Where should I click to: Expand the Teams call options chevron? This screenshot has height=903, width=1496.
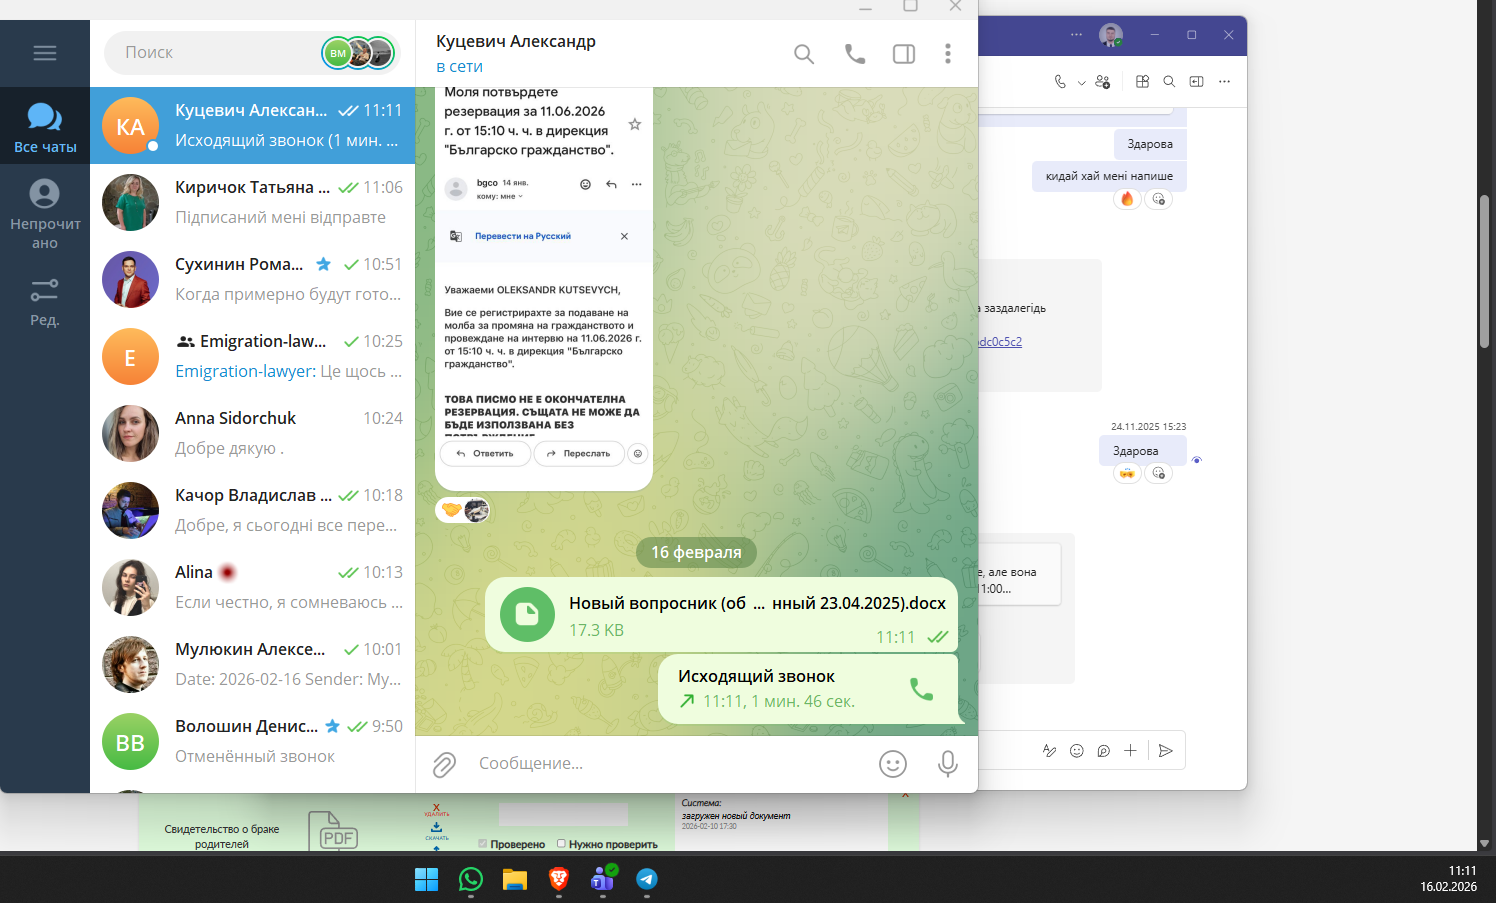click(1081, 83)
